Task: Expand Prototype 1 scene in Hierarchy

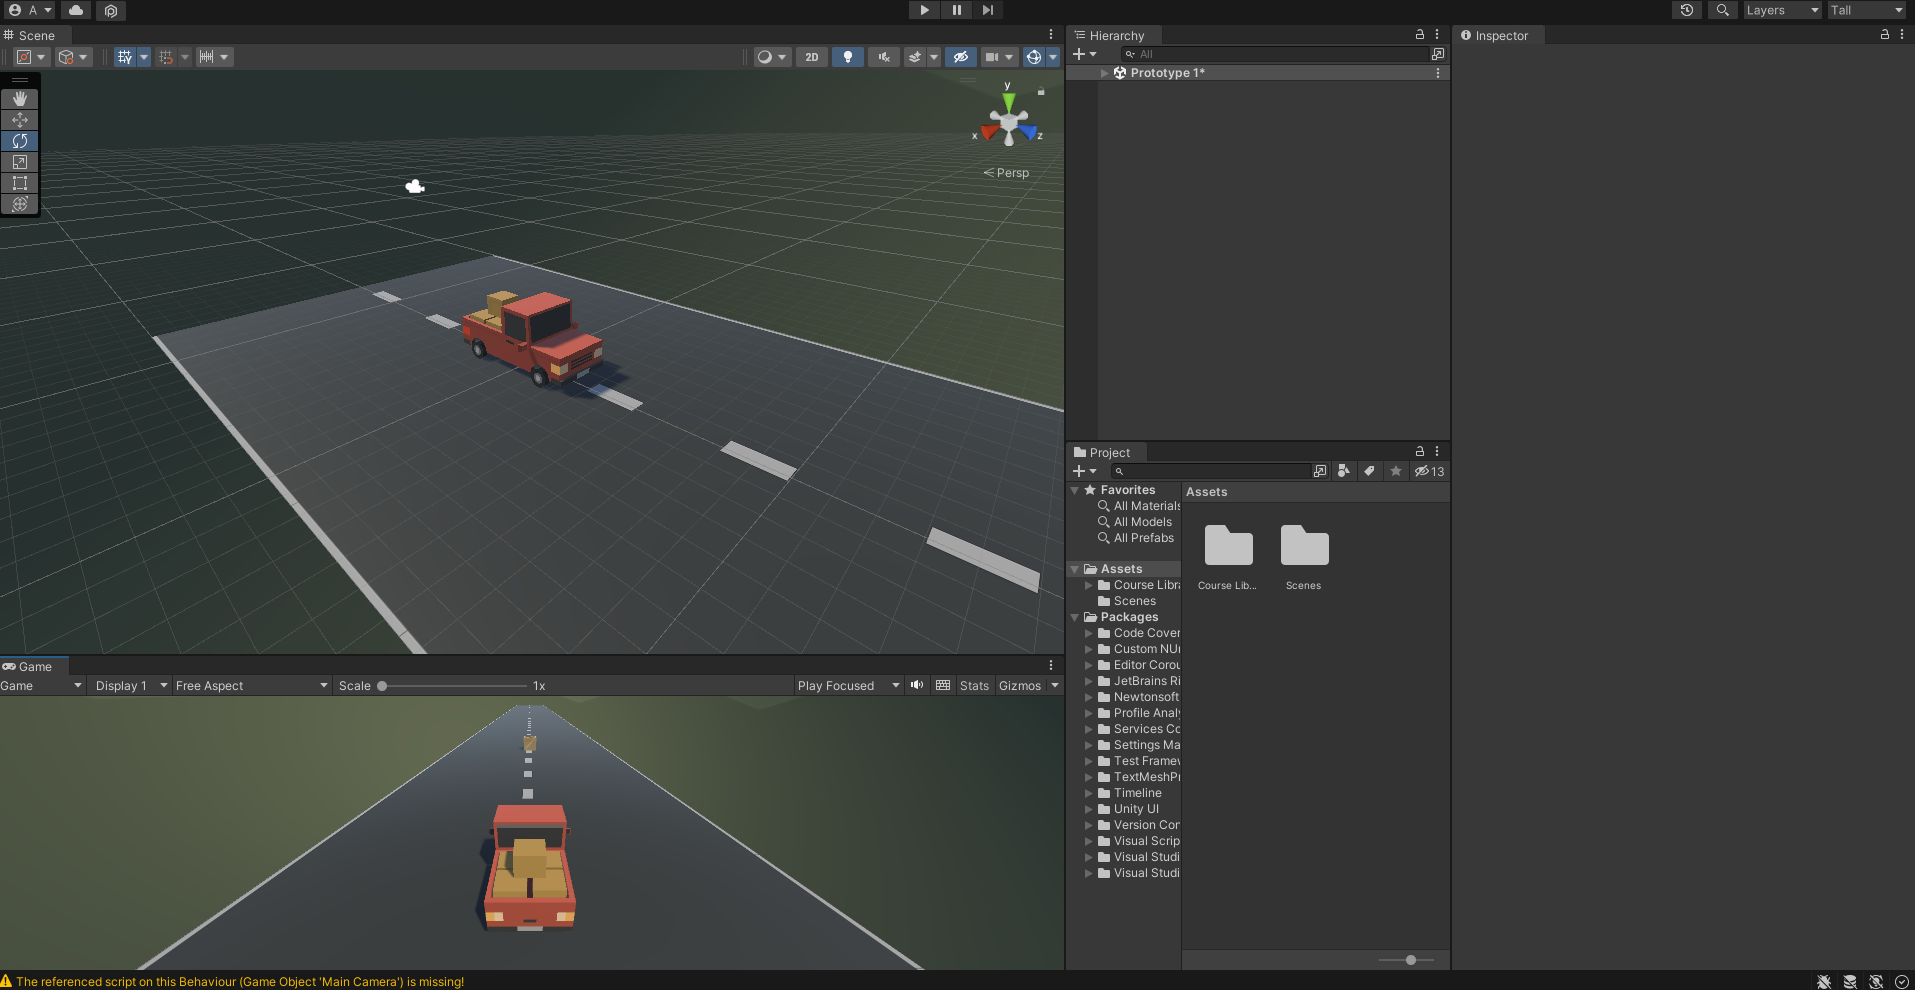Action: 1105,73
